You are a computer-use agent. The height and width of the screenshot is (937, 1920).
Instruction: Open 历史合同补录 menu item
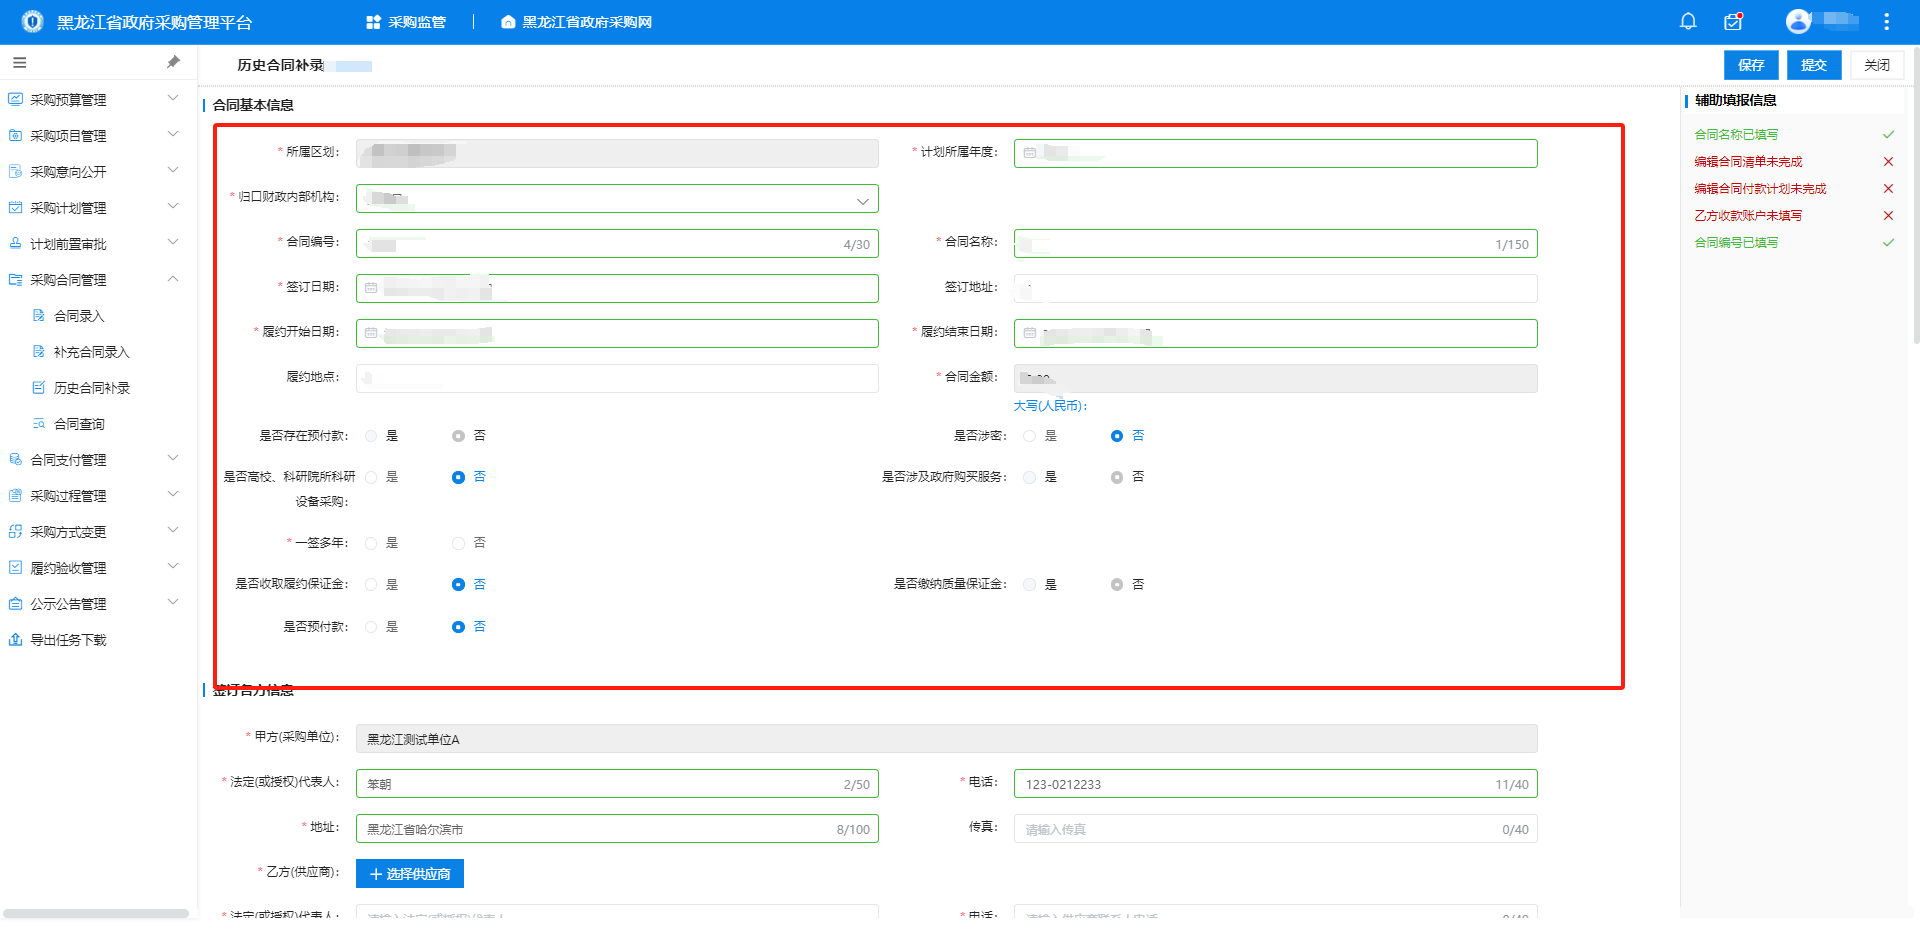(x=92, y=388)
